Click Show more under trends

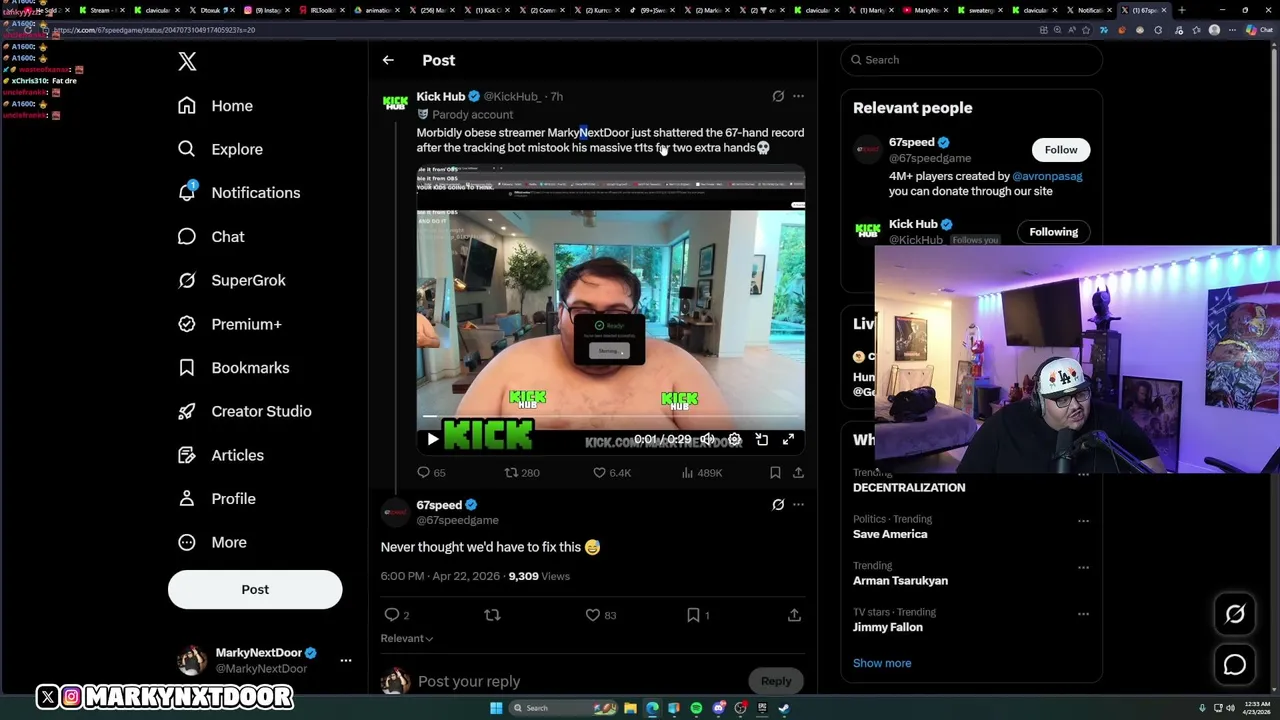[x=882, y=663]
